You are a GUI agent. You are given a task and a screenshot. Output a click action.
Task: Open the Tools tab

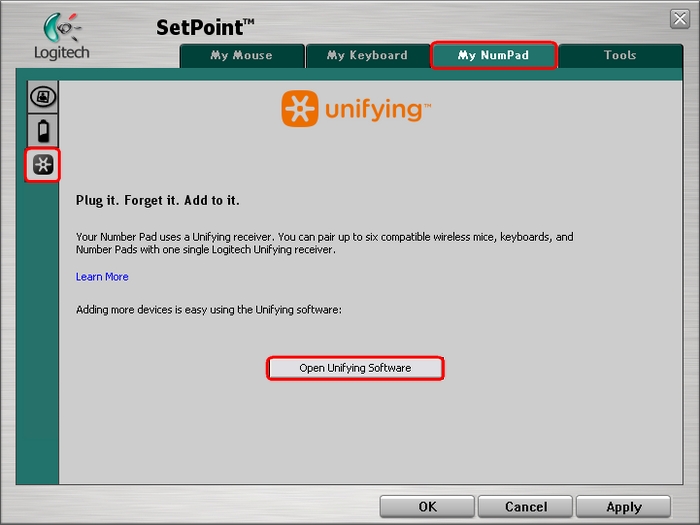[x=620, y=55]
